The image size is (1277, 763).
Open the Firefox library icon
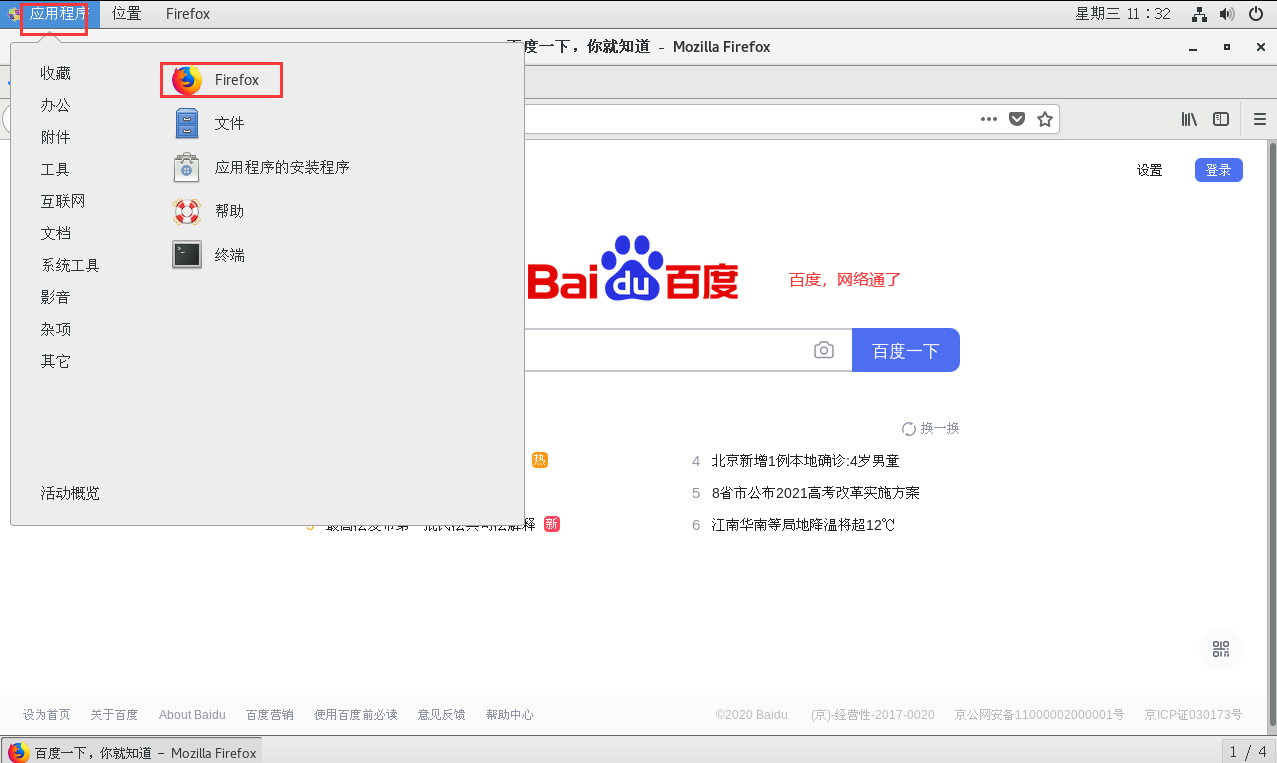coord(1189,119)
